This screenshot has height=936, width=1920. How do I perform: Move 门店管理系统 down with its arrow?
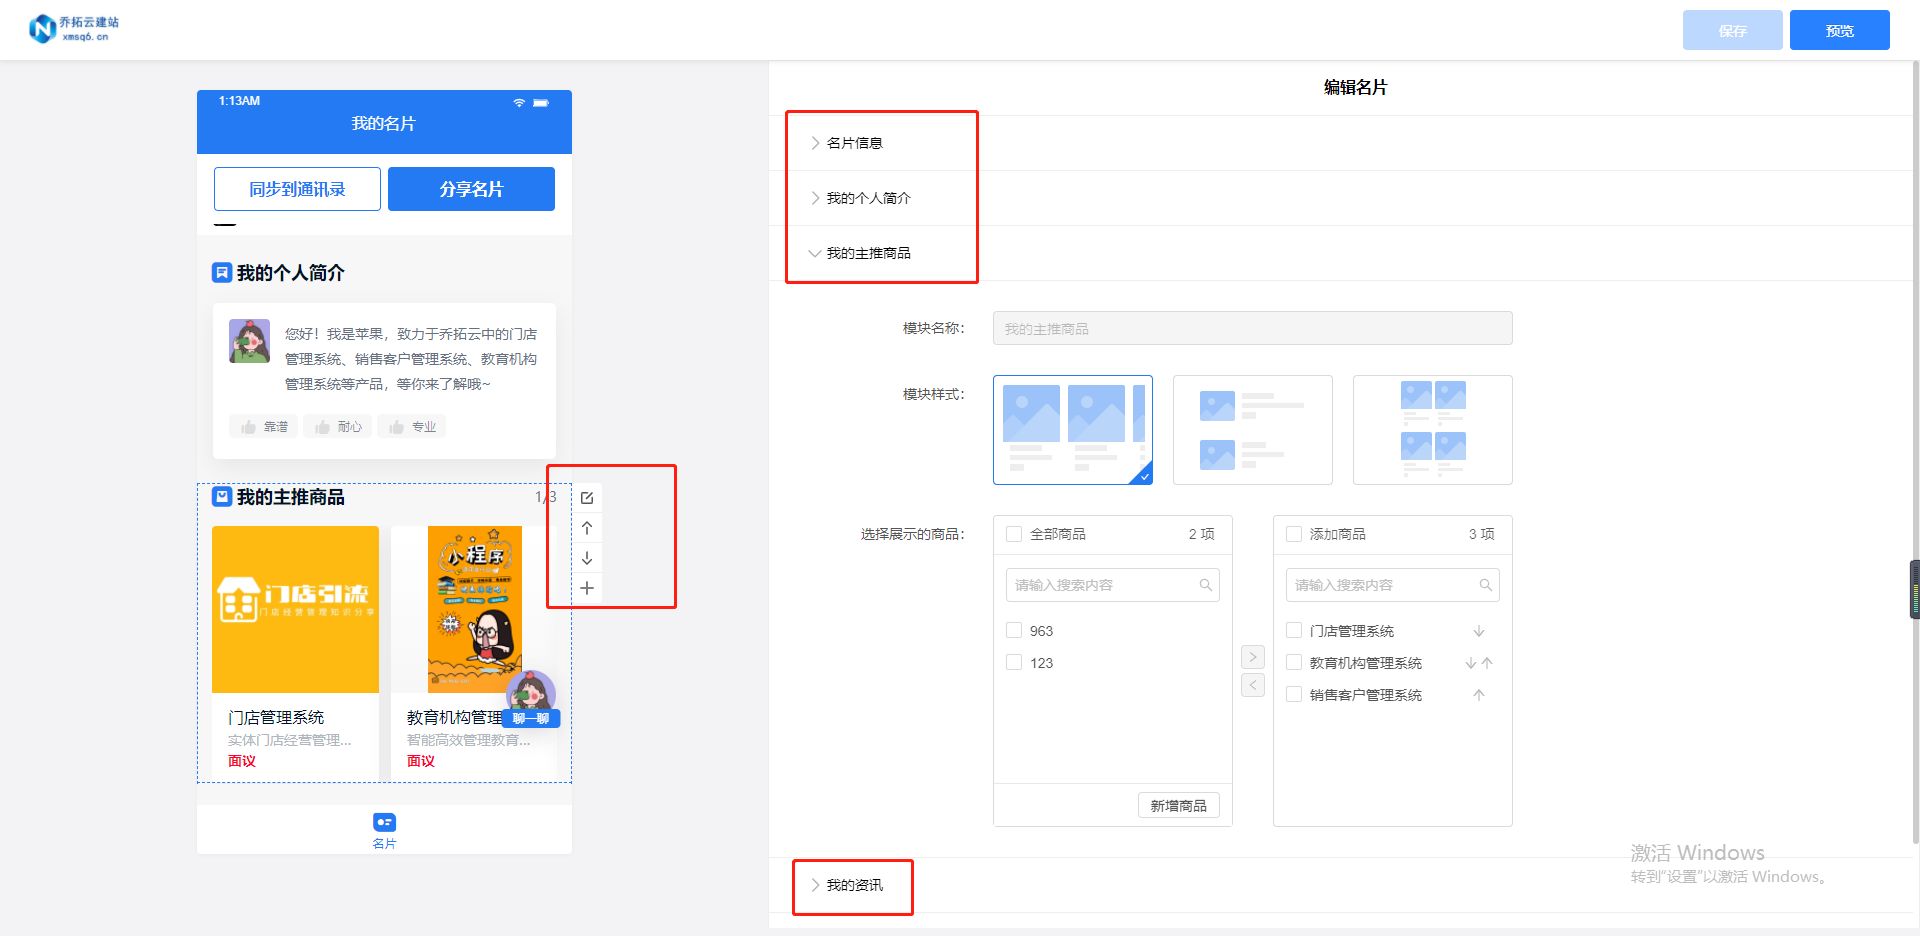[x=1479, y=631]
